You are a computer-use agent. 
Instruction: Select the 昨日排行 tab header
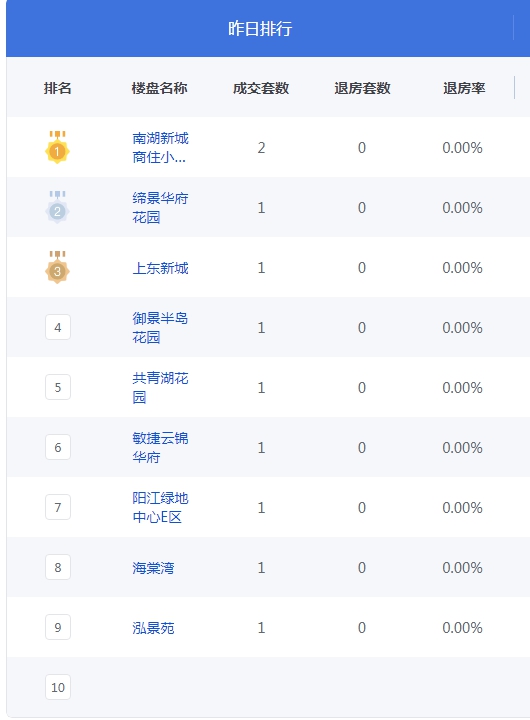pos(260,28)
